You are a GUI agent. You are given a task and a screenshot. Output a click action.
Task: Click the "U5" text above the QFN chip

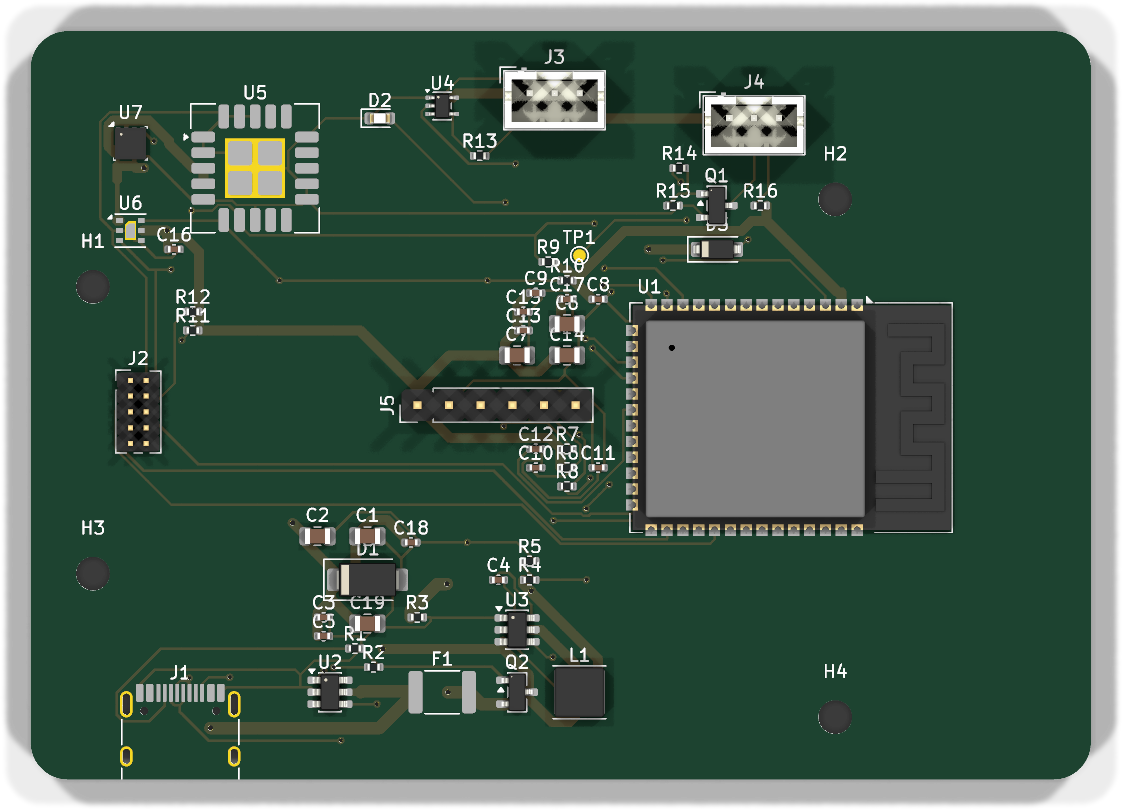tap(255, 92)
